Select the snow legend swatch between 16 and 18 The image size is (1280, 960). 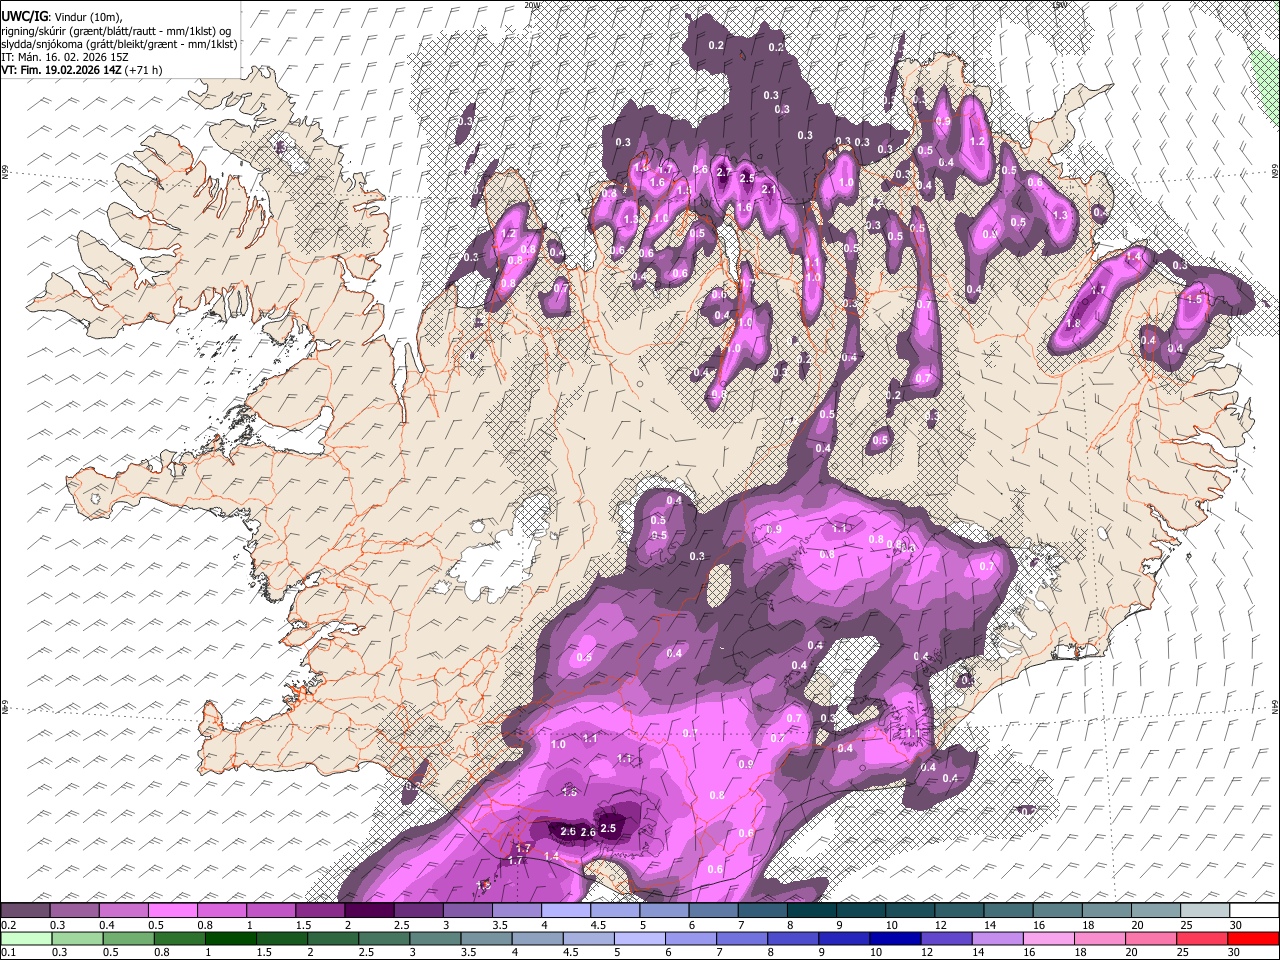(1057, 910)
